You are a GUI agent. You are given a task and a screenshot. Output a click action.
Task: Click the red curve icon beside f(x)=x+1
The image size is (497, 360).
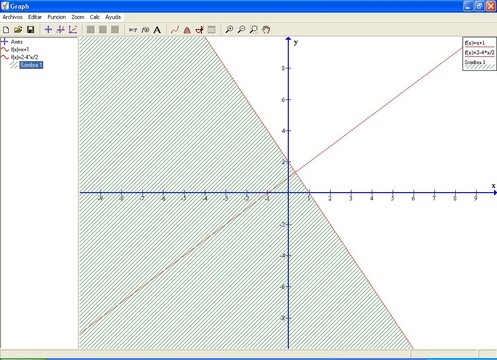5,49
